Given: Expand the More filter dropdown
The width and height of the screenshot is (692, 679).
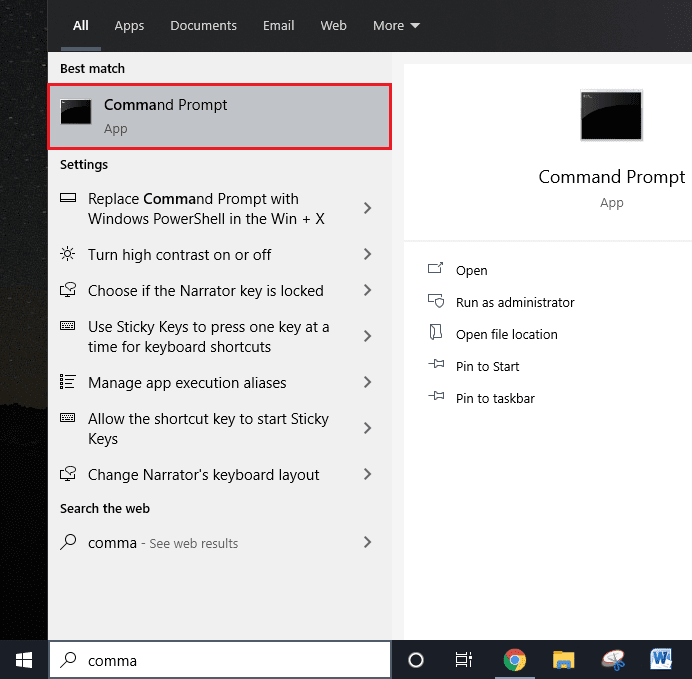Looking at the screenshot, I should pos(396,25).
